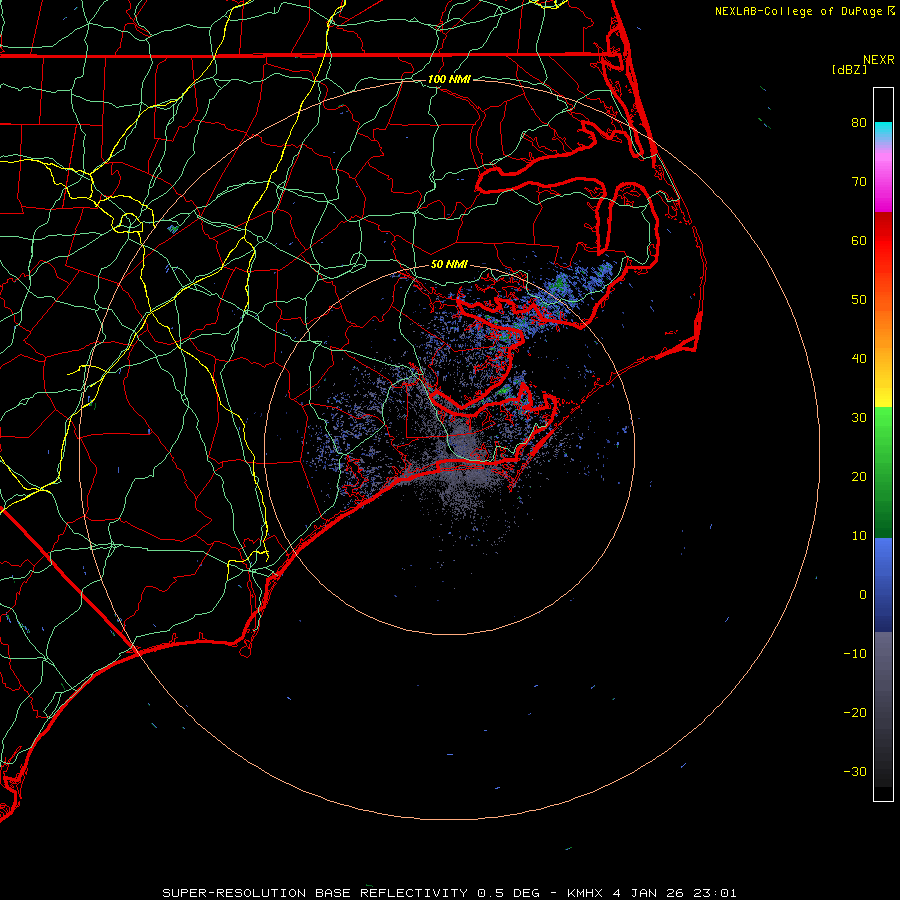Click the SUPER-RESOLUTION BASE REFLECTIVITY caption
900x900 pixels.
[x=315, y=893]
